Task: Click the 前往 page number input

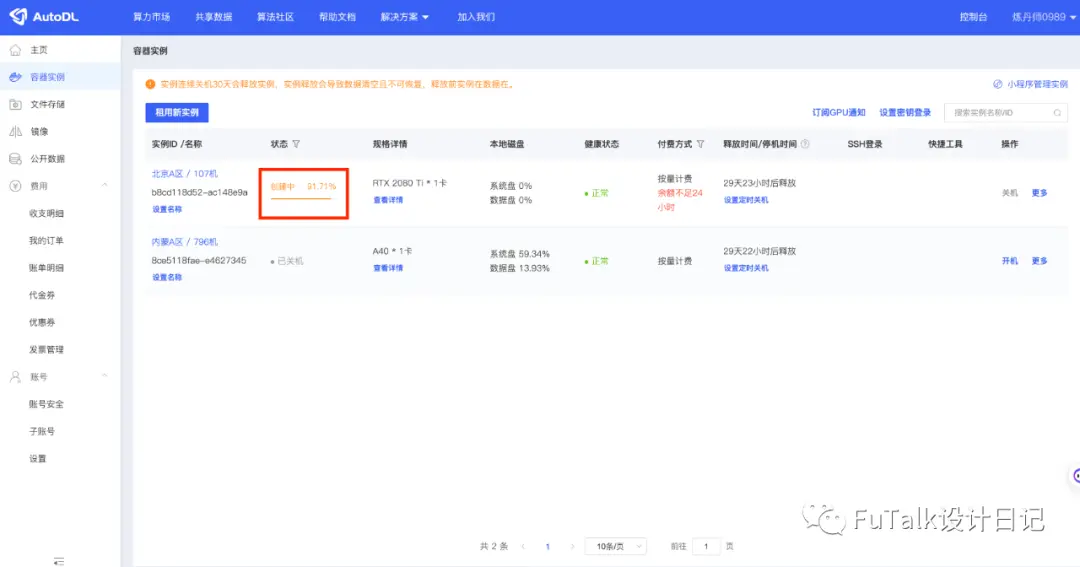Action: coord(706,546)
